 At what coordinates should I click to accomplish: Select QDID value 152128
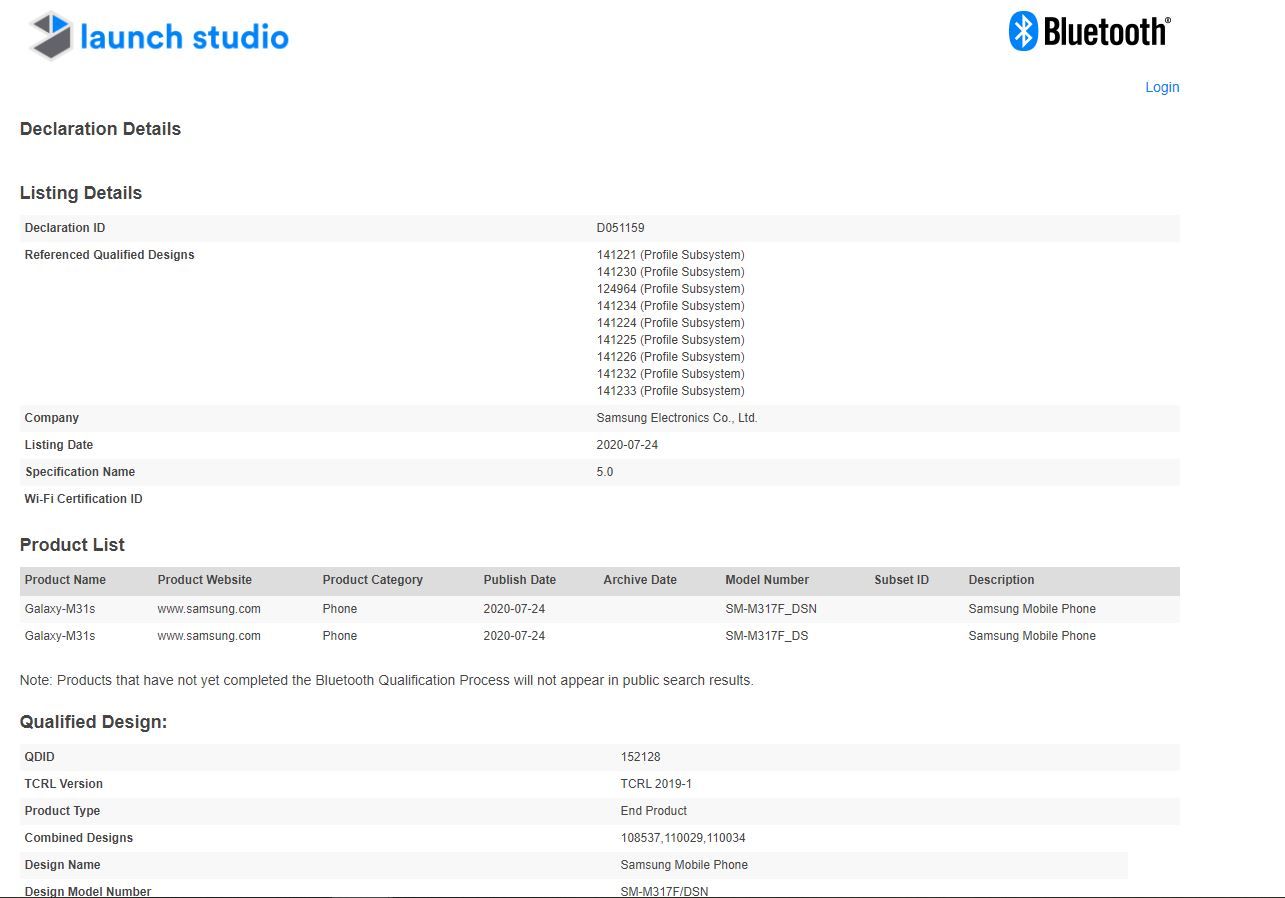(x=641, y=757)
